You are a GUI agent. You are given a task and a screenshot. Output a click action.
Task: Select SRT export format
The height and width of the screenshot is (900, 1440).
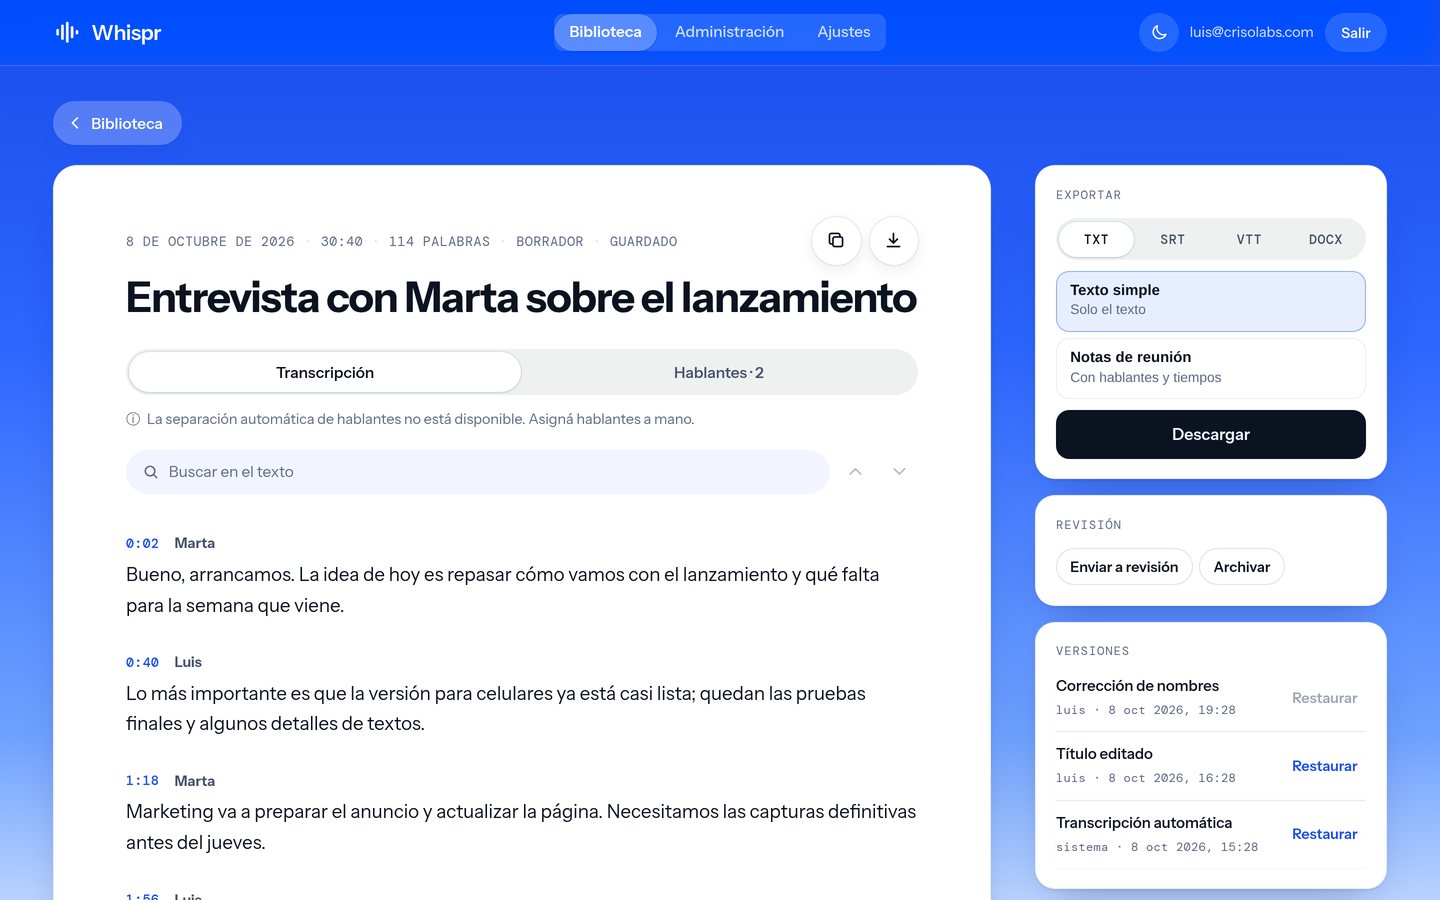(x=1172, y=239)
